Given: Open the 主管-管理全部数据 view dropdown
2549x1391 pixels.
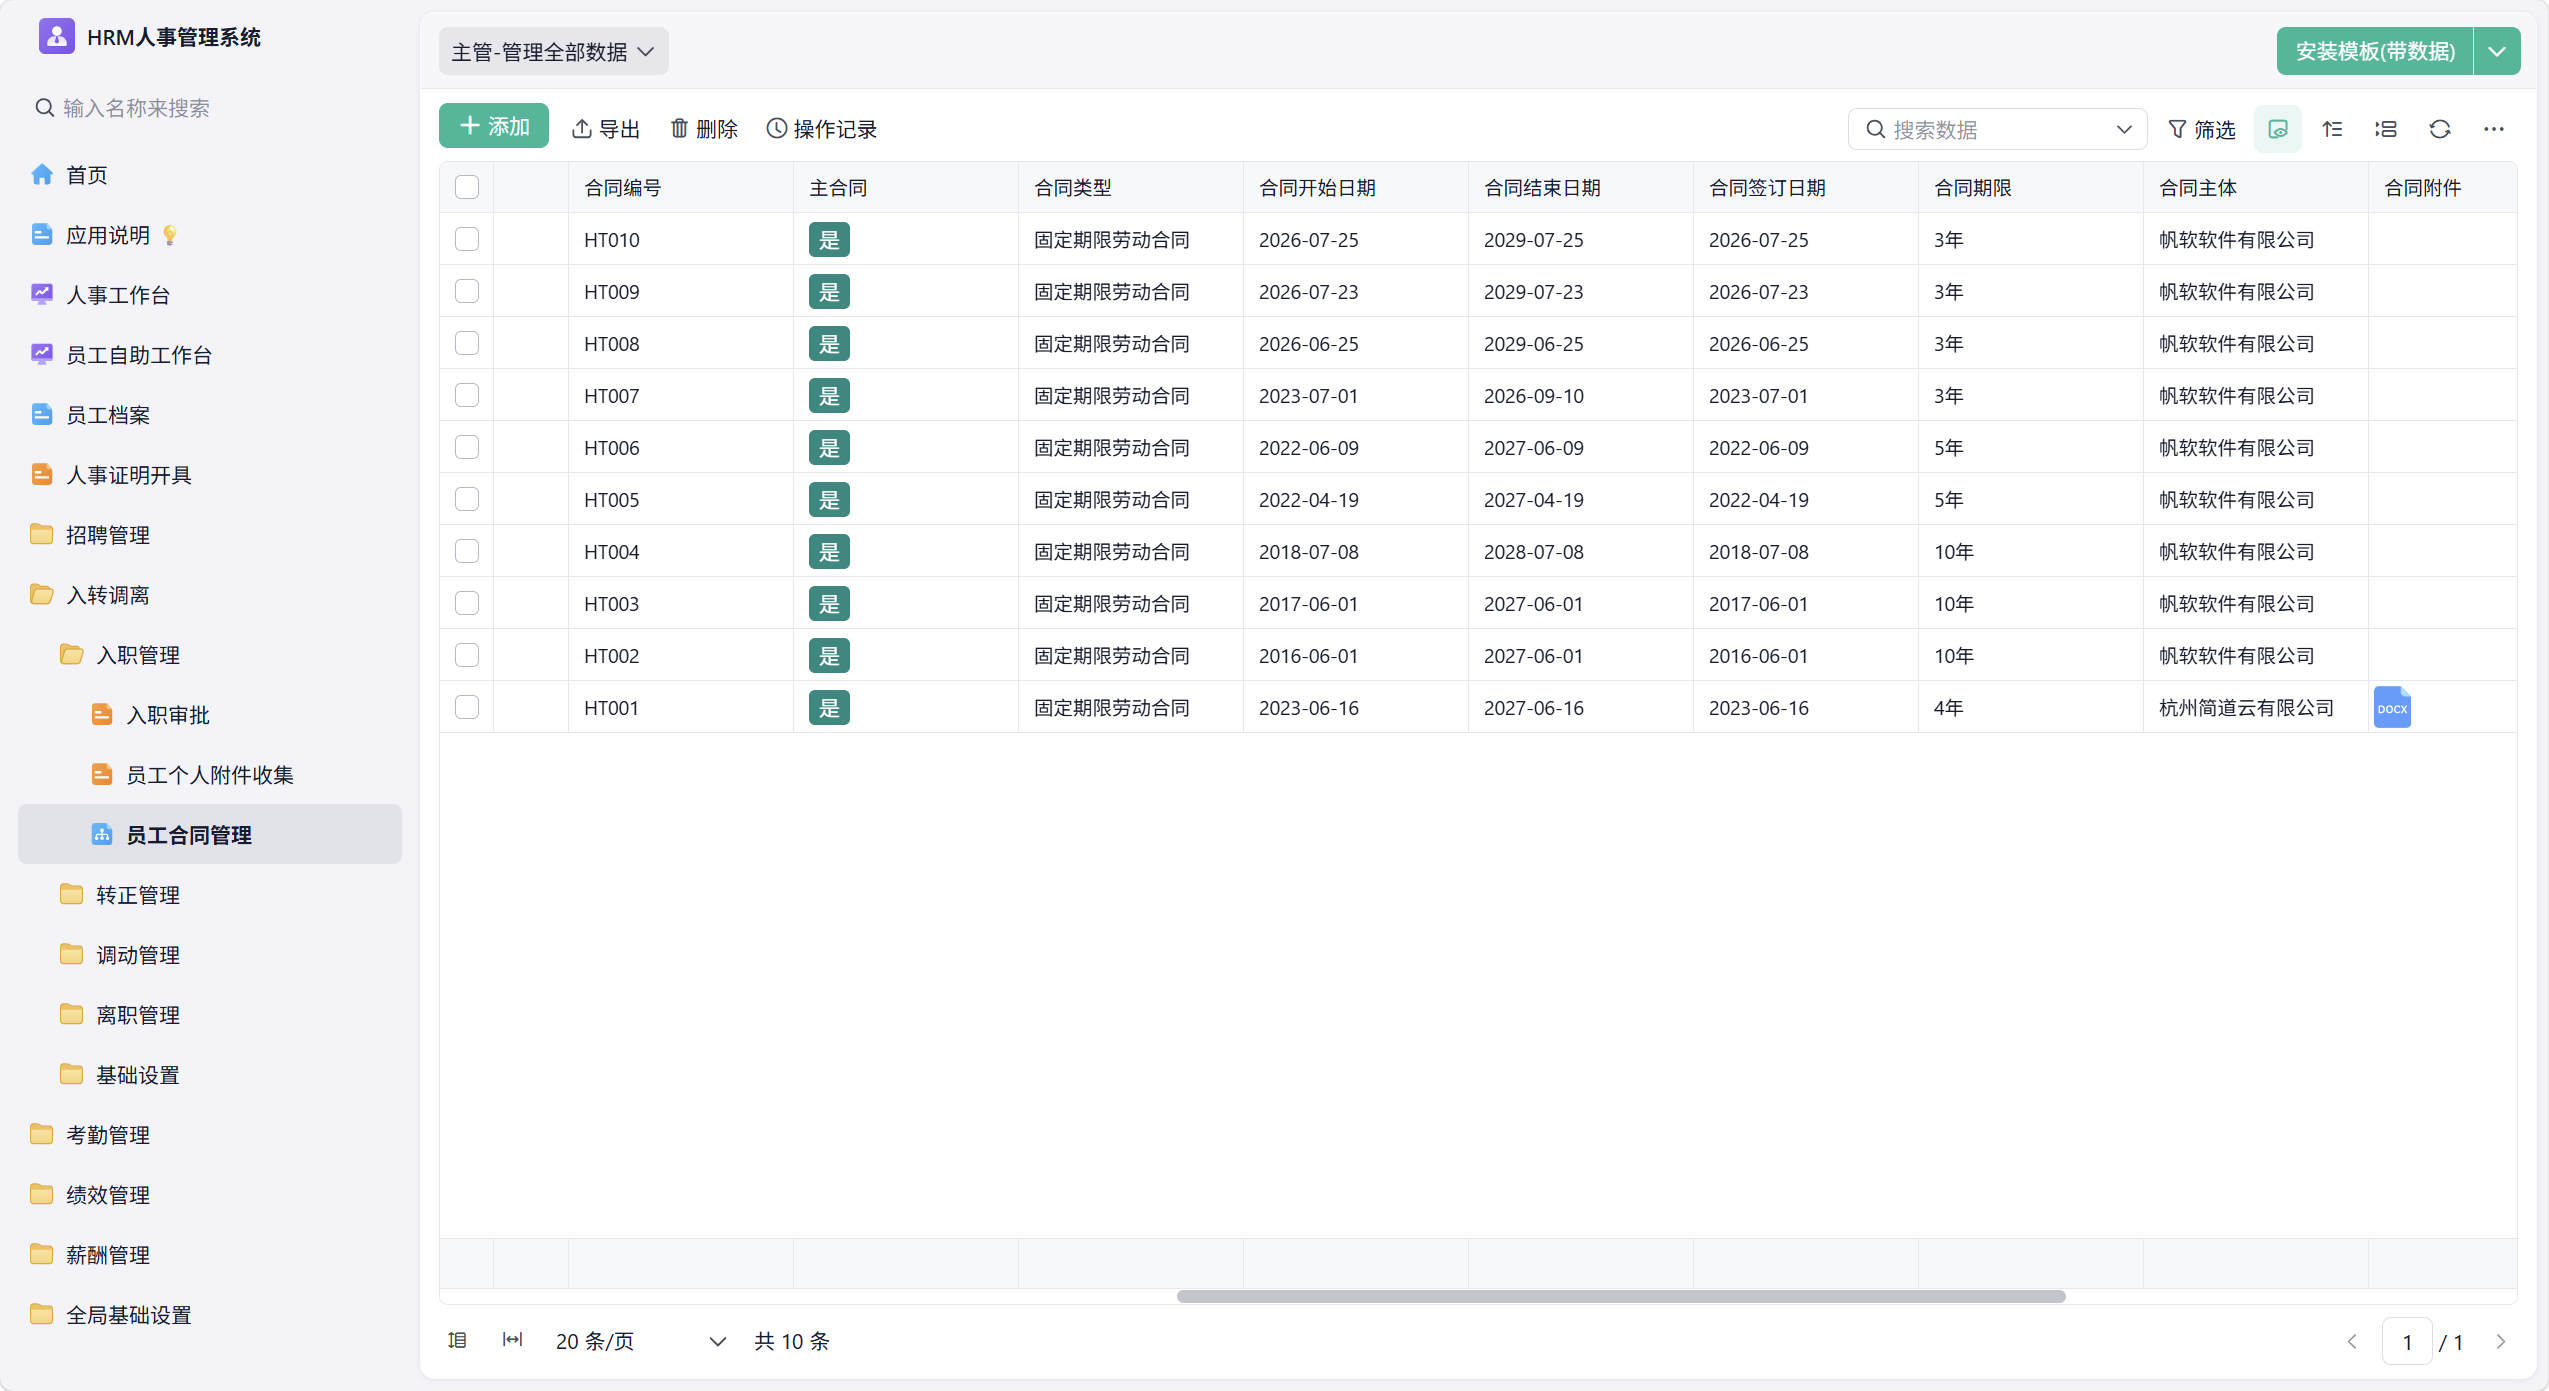Looking at the screenshot, I should (553, 52).
